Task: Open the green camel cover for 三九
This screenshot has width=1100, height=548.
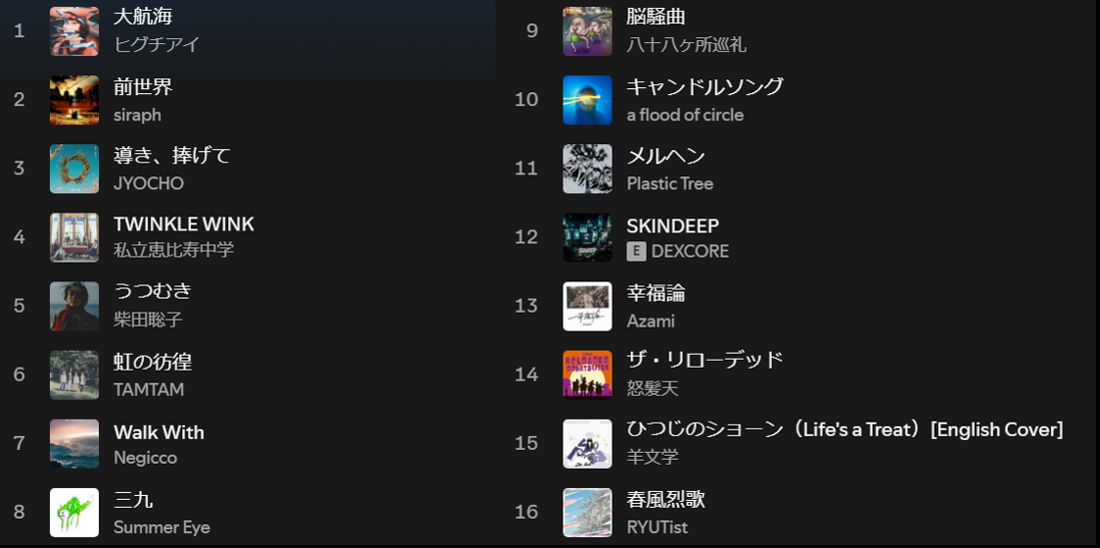Action: (x=74, y=512)
